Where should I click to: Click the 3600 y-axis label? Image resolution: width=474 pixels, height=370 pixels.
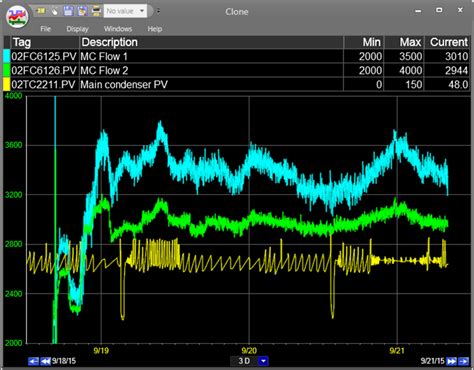pos(14,145)
